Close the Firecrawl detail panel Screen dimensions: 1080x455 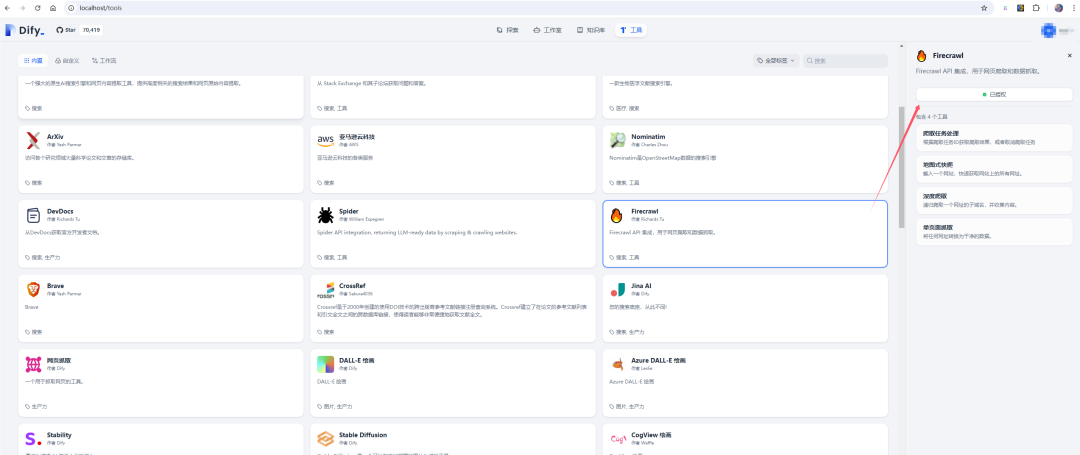(x=1069, y=55)
